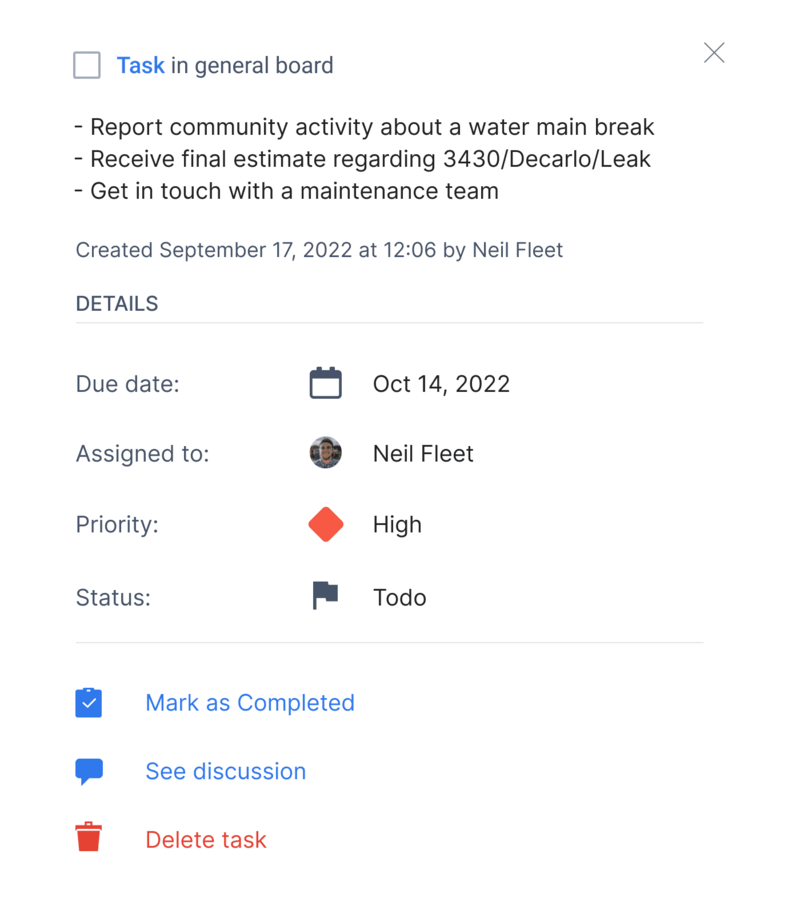
Task: Click the assignee name Neil Fleet
Action: (423, 452)
